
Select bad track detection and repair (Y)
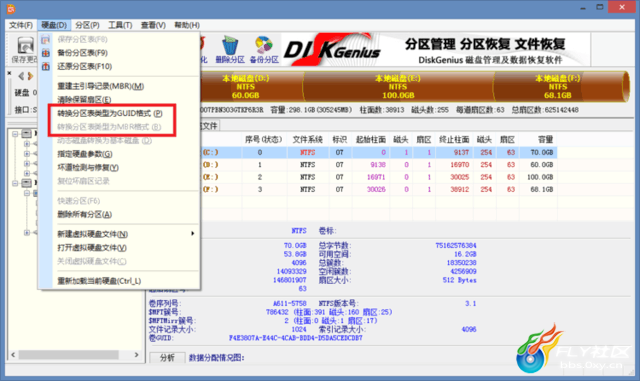point(88,167)
